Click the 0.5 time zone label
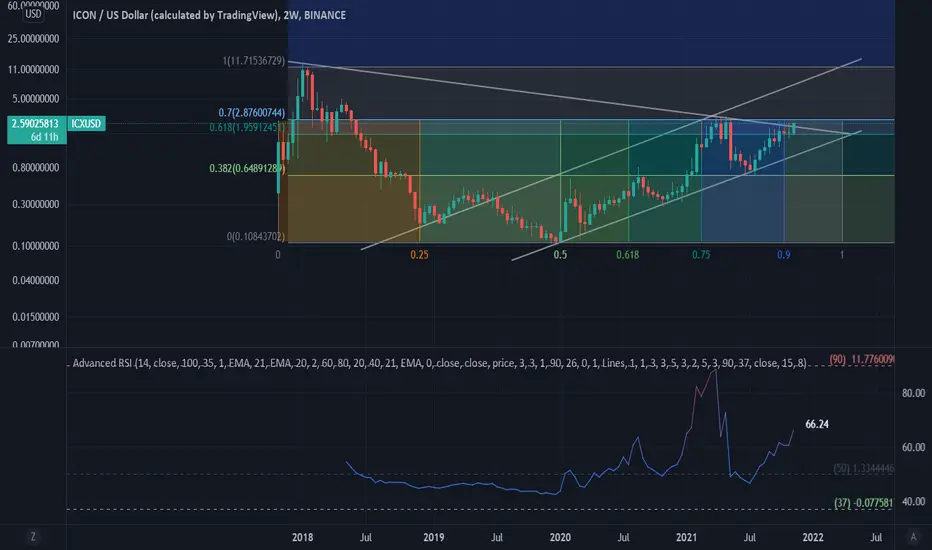 560,254
